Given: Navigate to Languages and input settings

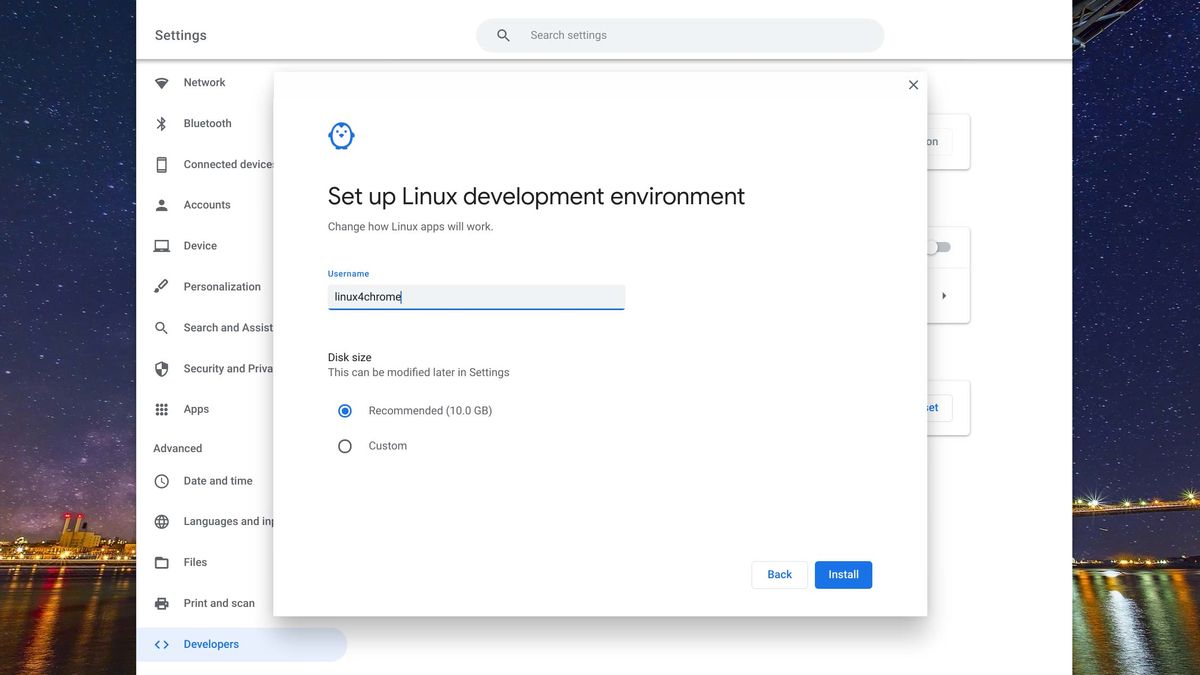Looking at the screenshot, I should [161, 521].
